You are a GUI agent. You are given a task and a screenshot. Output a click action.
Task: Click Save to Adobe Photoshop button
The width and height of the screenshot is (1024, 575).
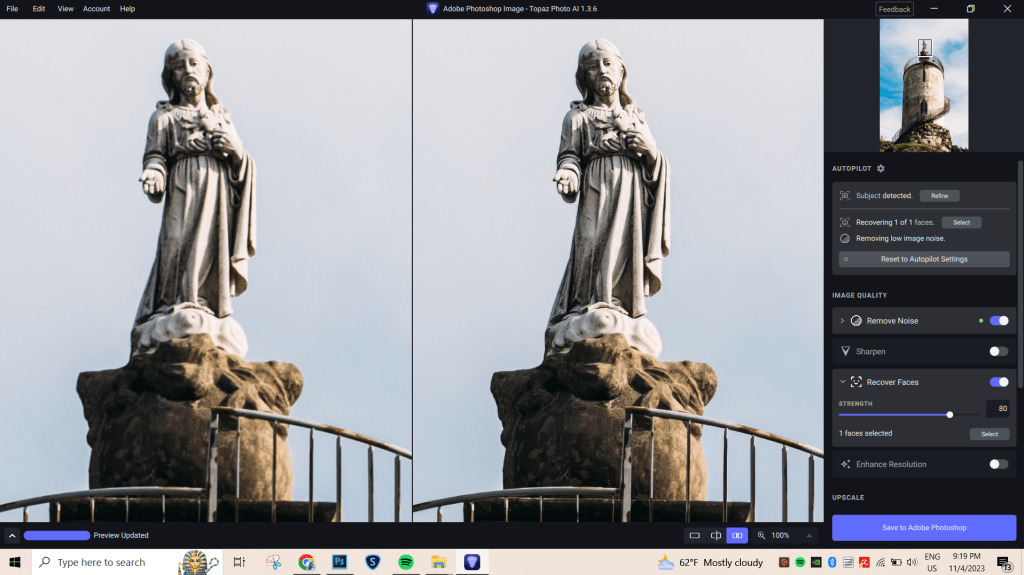[923, 527]
